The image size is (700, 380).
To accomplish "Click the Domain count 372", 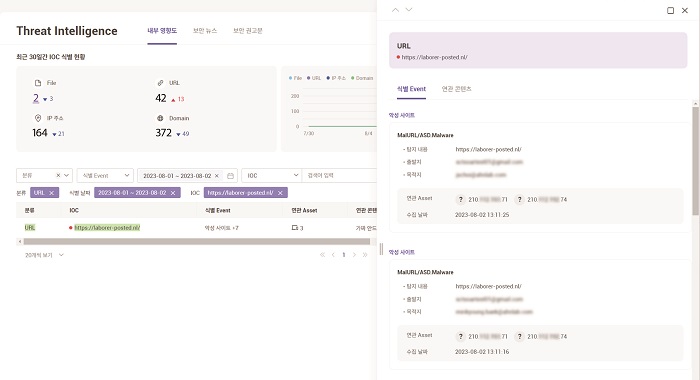I will [163, 133].
